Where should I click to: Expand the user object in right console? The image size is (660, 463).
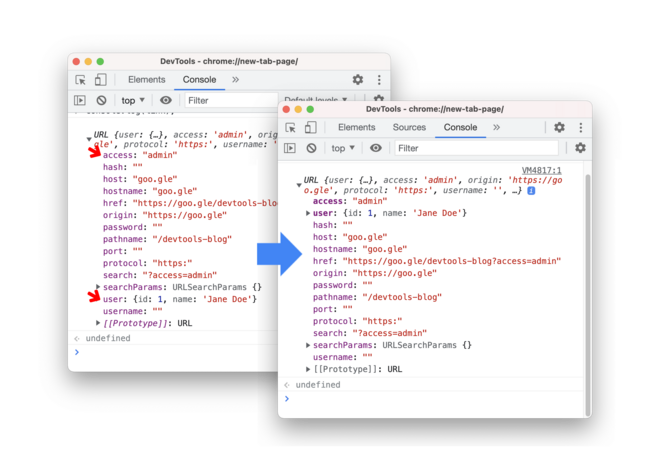pyautogui.click(x=308, y=213)
